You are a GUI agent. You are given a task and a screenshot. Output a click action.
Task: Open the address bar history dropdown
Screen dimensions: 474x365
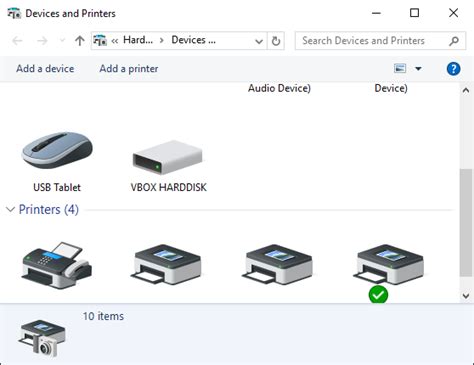[x=259, y=41]
